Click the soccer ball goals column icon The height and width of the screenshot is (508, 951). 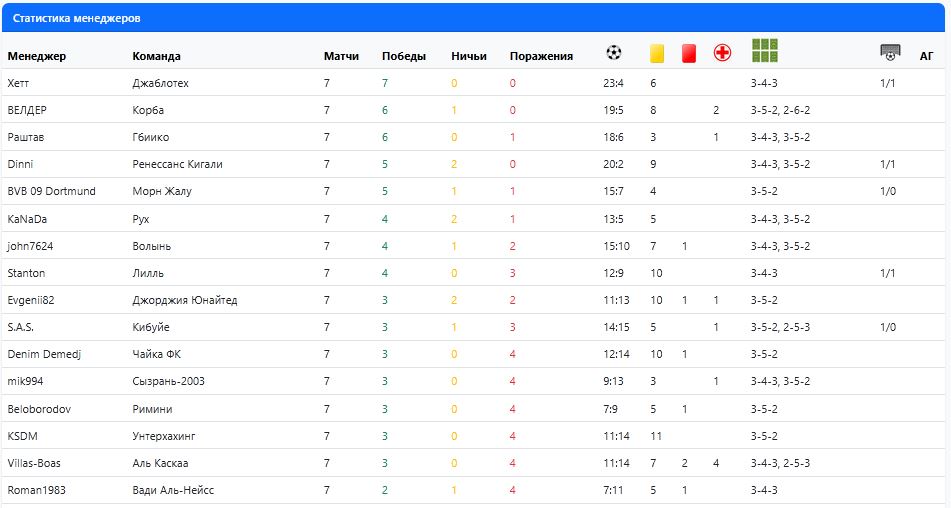pos(614,53)
